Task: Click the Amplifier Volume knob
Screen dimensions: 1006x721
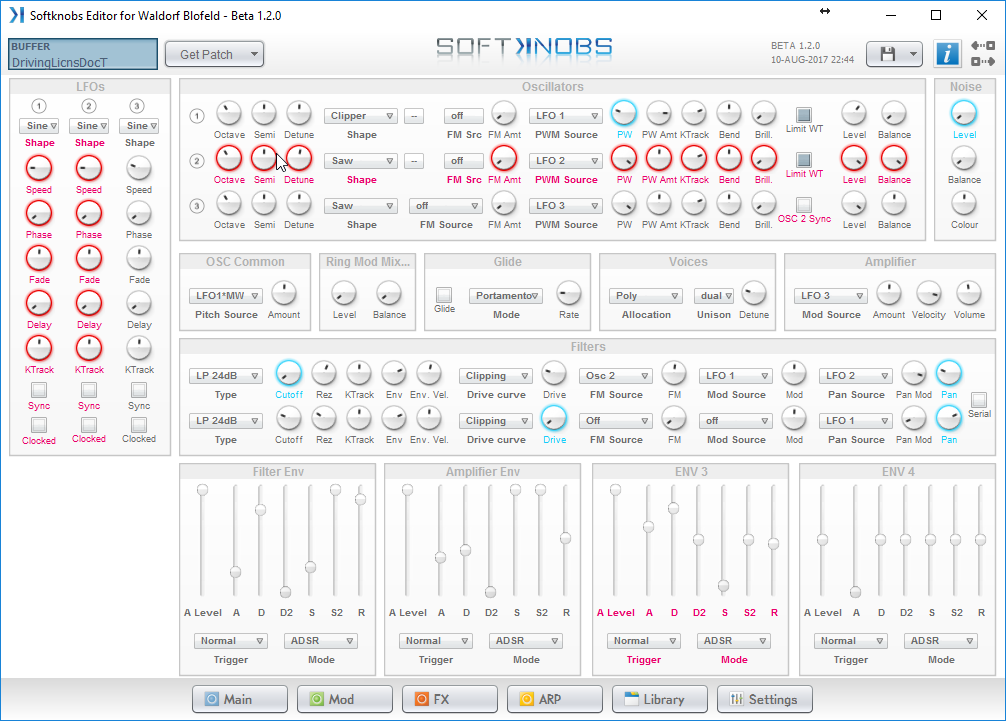Action: (x=969, y=293)
